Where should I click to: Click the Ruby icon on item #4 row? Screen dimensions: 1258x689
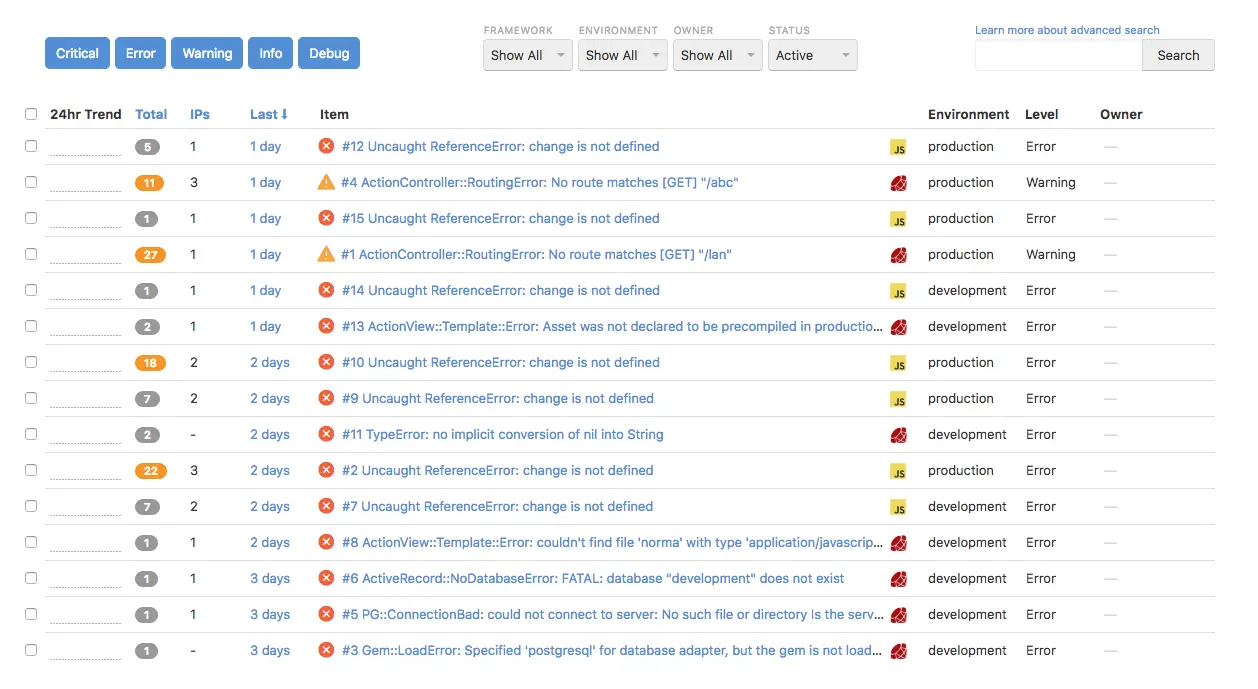(x=898, y=183)
